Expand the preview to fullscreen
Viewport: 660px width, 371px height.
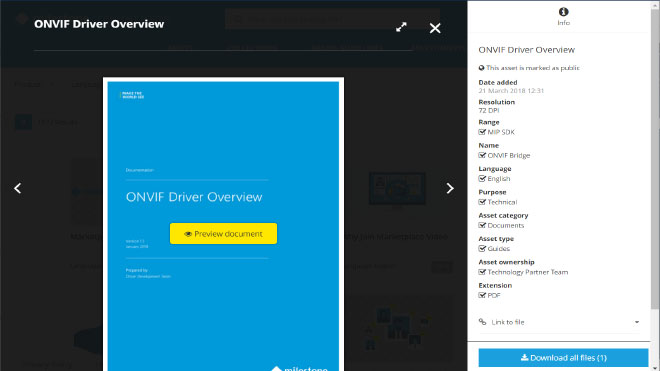tap(401, 27)
